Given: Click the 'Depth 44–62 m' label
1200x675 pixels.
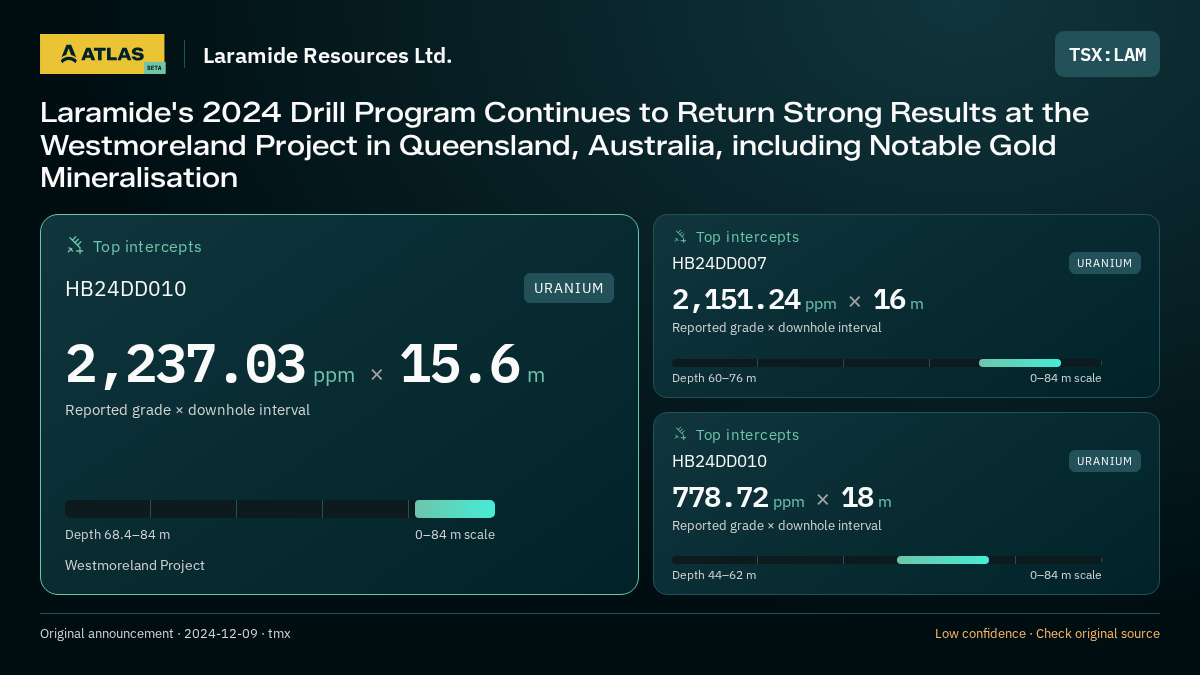Looking at the screenshot, I should (x=714, y=575).
